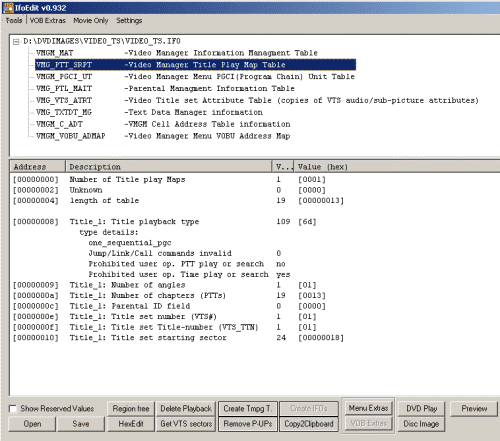Click the Save button
This screenshot has height=441, width=500.
(x=81, y=424)
